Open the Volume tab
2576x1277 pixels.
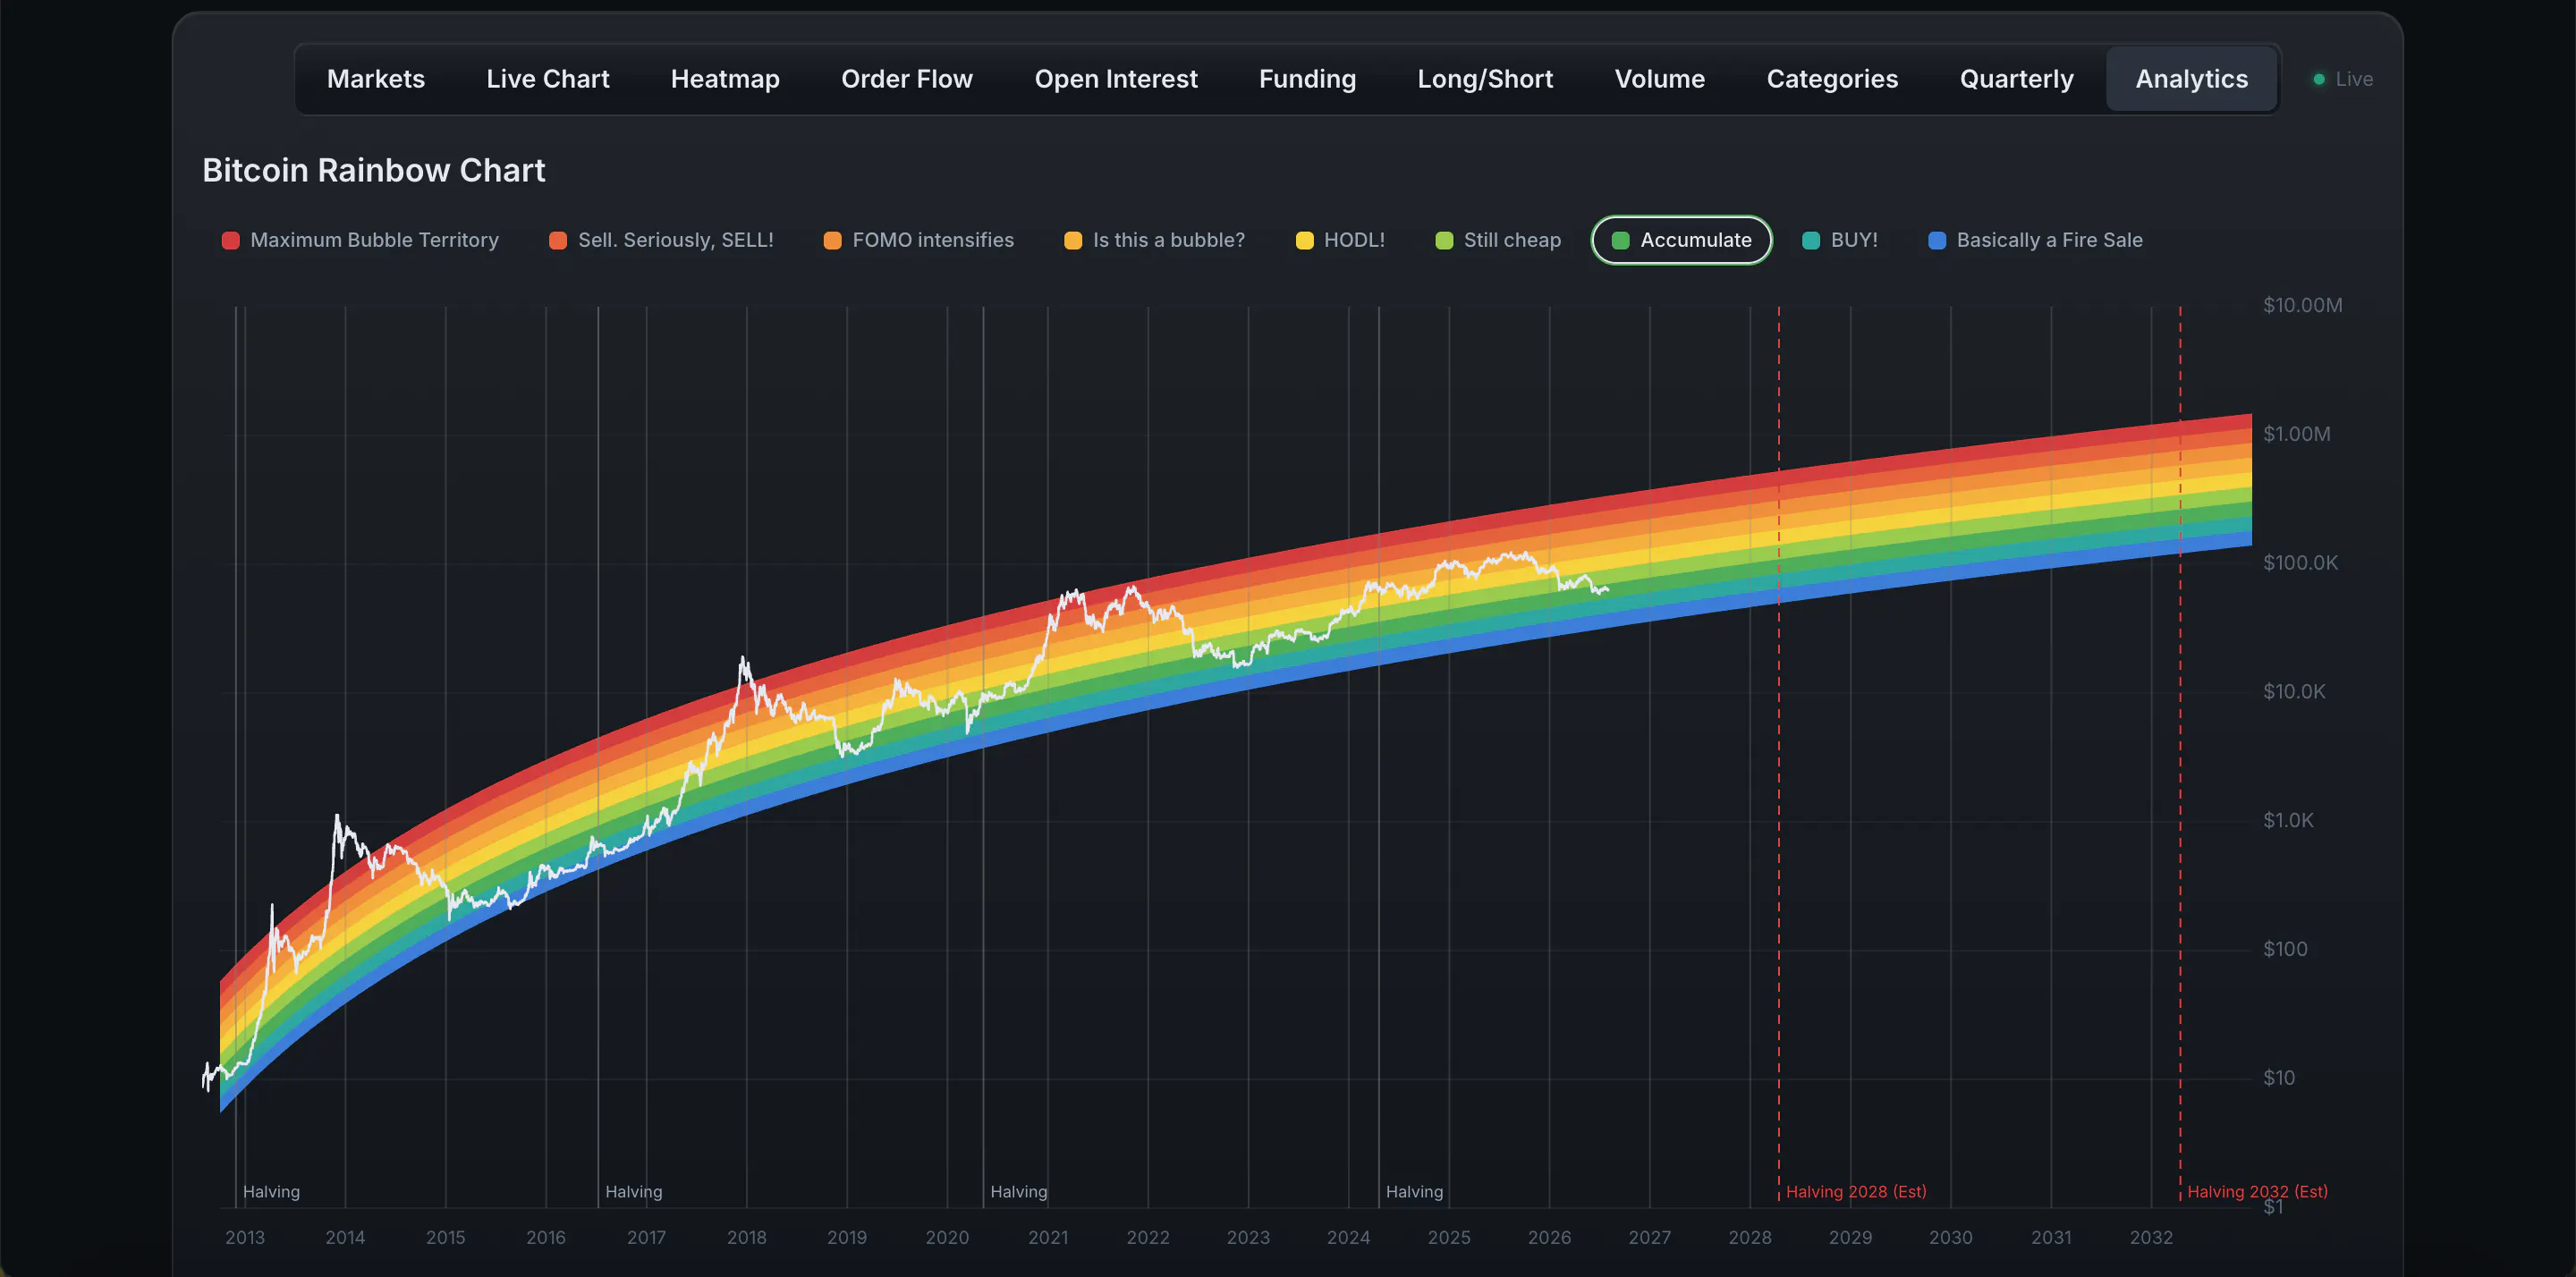[x=1659, y=79]
